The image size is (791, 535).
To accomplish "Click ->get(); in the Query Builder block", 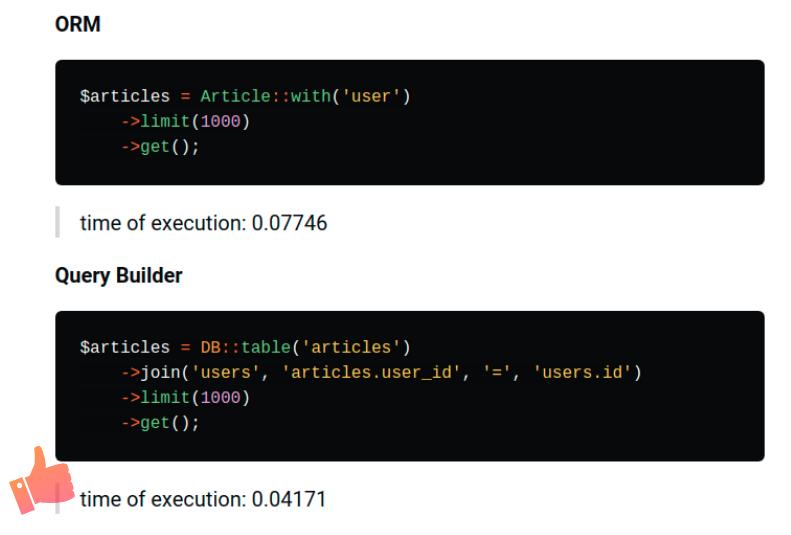I will click(x=160, y=423).
